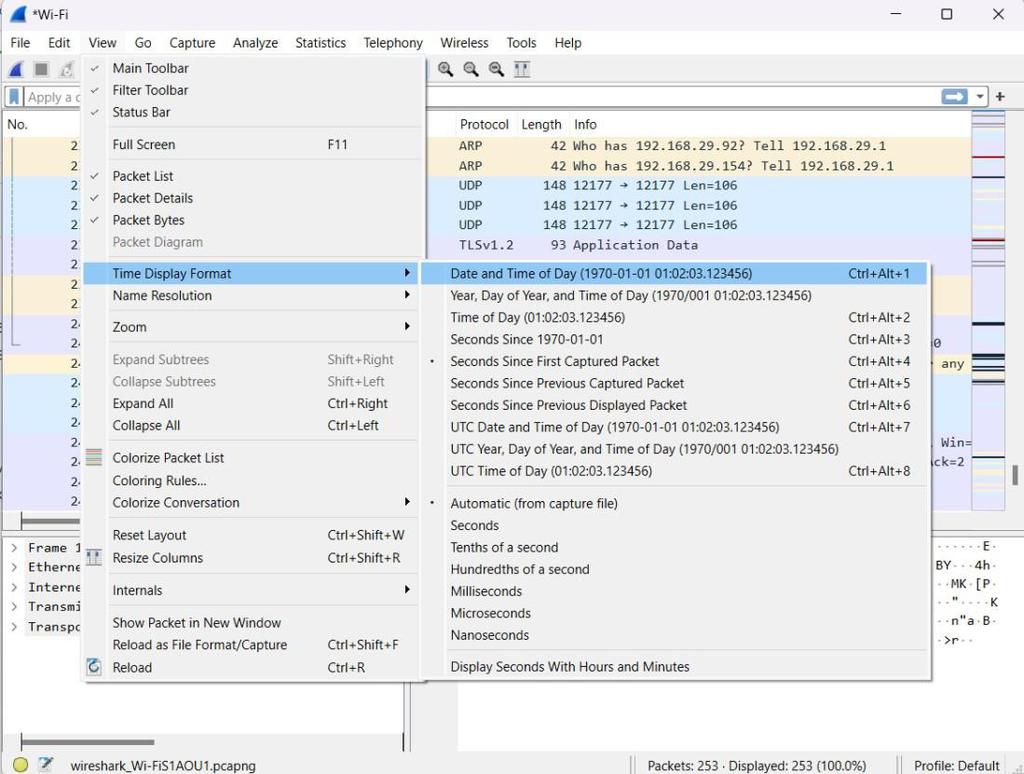Screen dimensions: 1024x774
Task: Open the Wireless menu
Action: point(464,43)
